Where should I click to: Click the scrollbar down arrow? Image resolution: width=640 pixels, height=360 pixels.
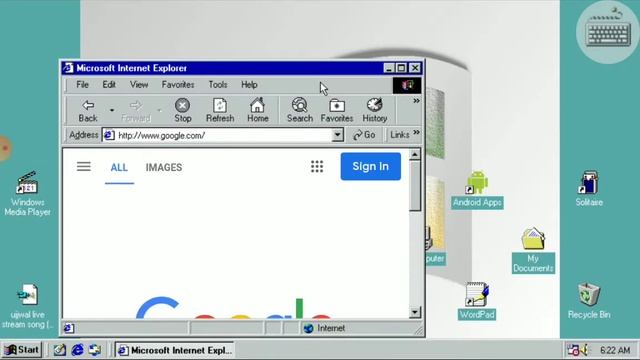[415, 312]
